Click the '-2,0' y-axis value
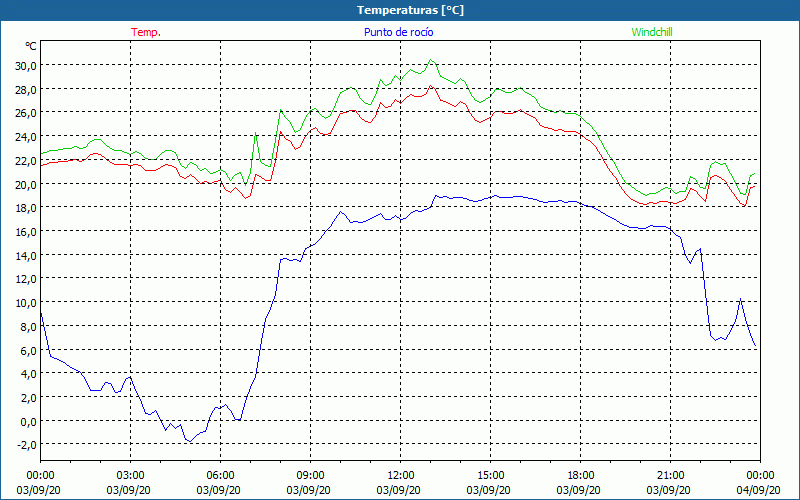The image size is (800, 500). point(27,445)
